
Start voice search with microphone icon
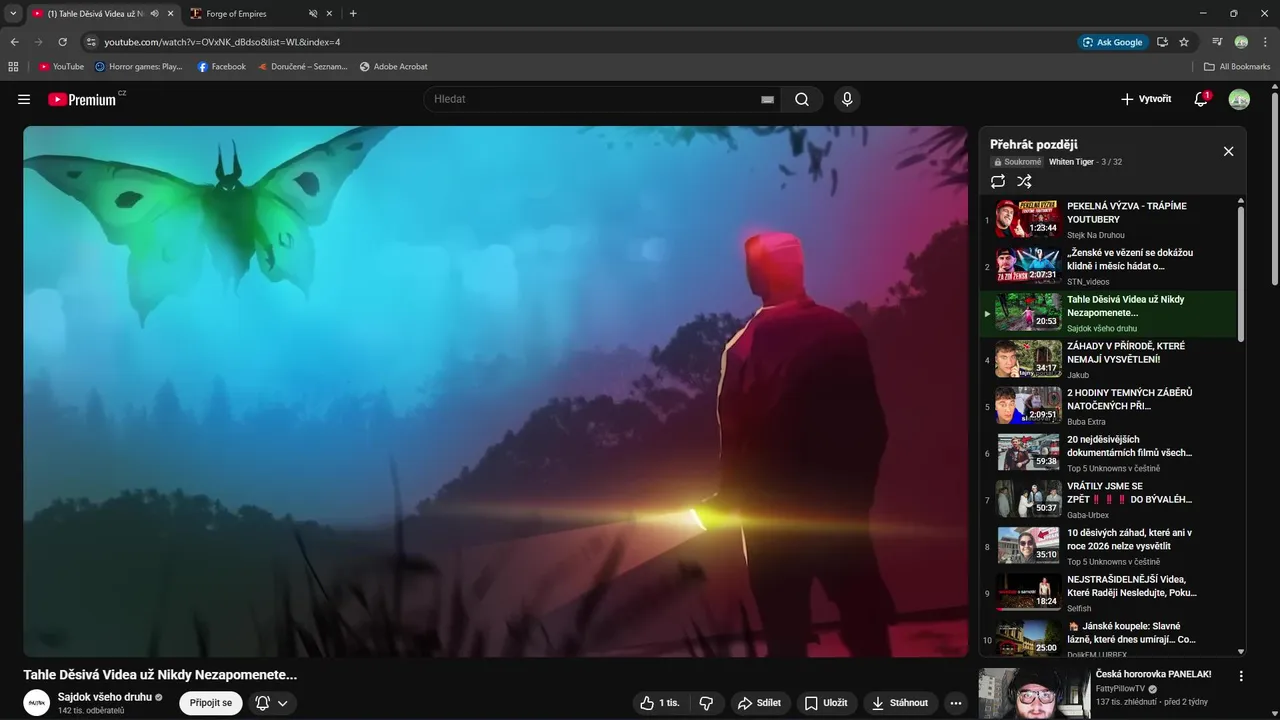(847, 99)
